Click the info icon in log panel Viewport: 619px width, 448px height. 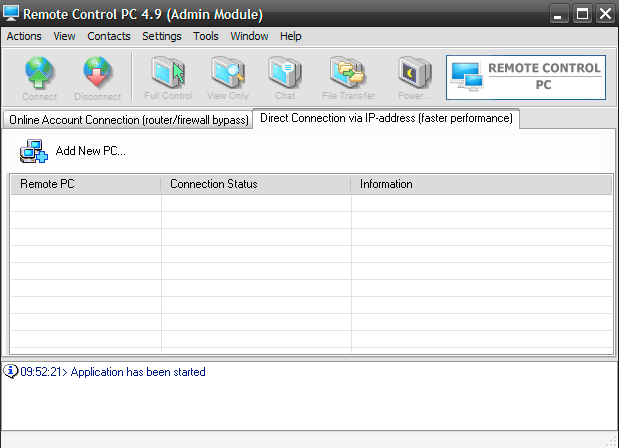click(x=10, y=371)
